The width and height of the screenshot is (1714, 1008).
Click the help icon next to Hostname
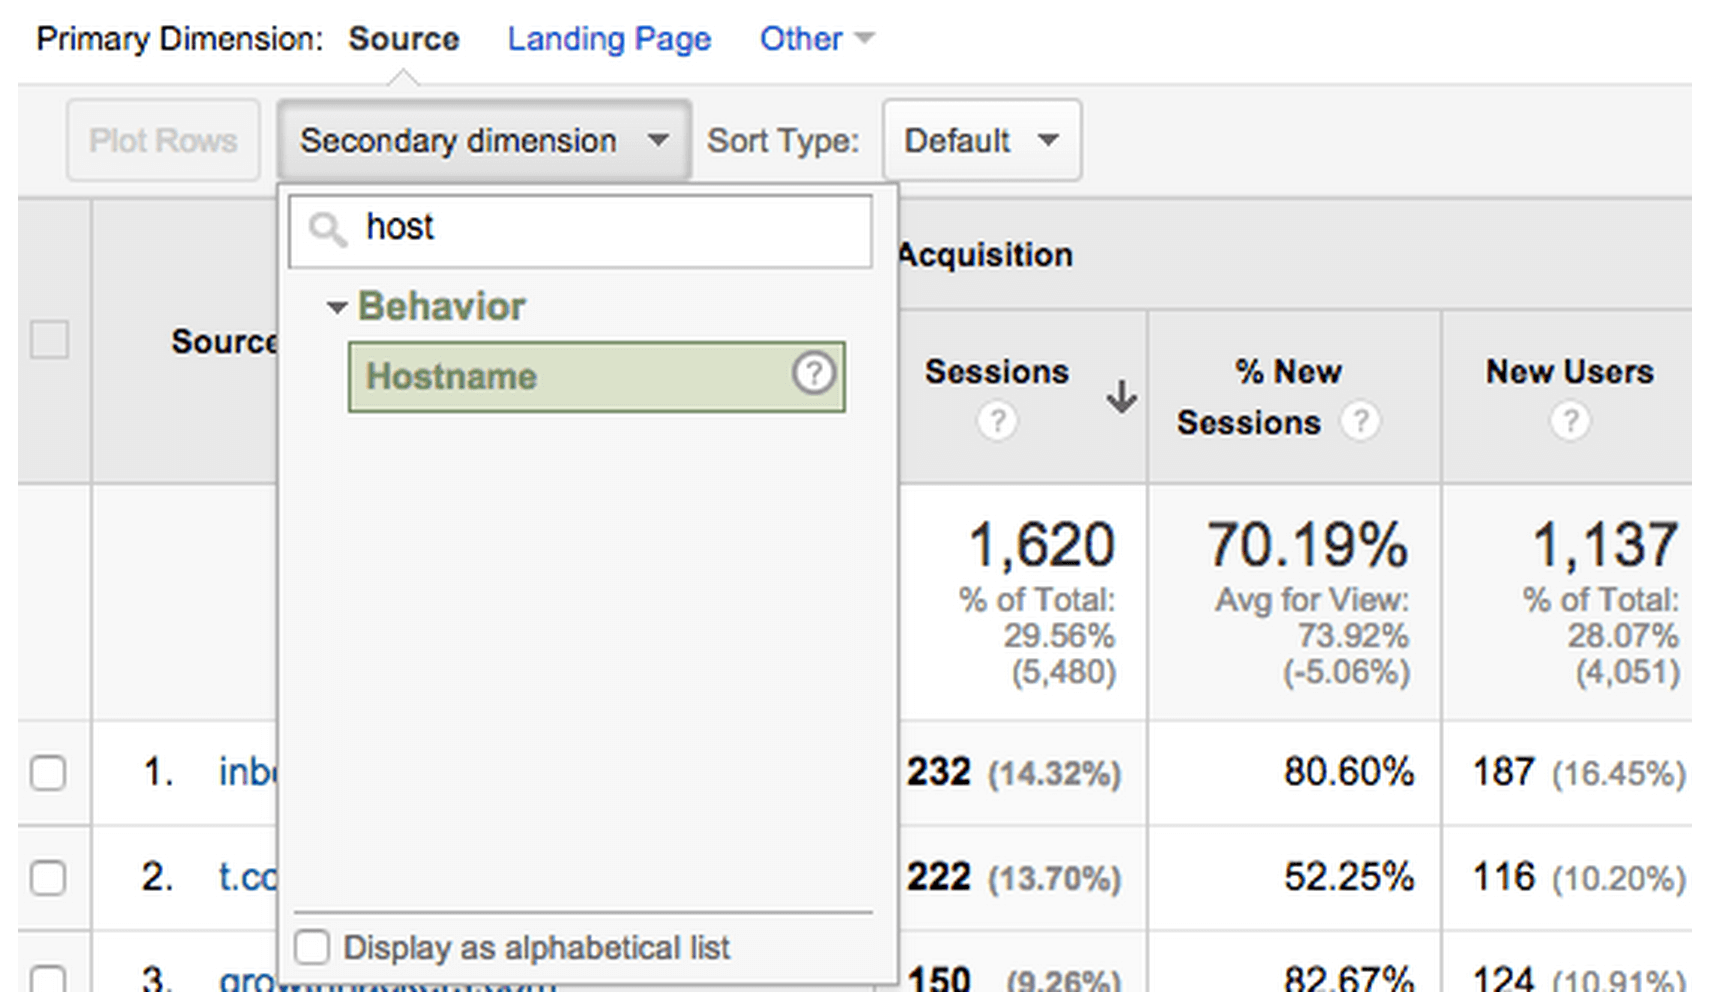coord(814,373)
